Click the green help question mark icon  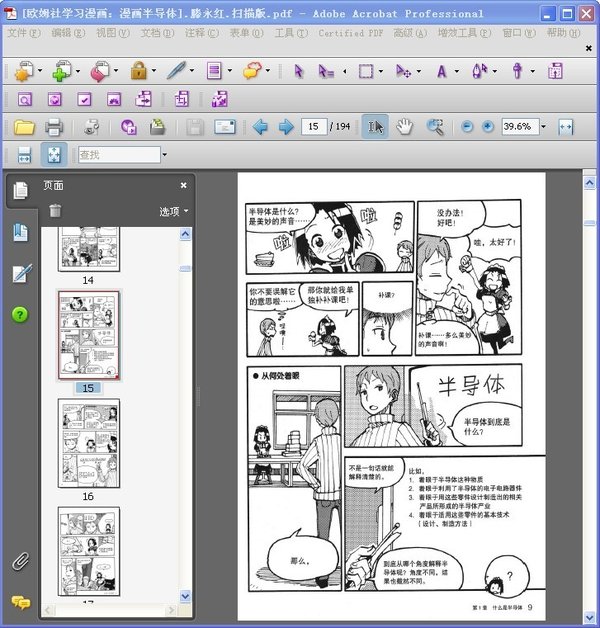coord(20,315)
